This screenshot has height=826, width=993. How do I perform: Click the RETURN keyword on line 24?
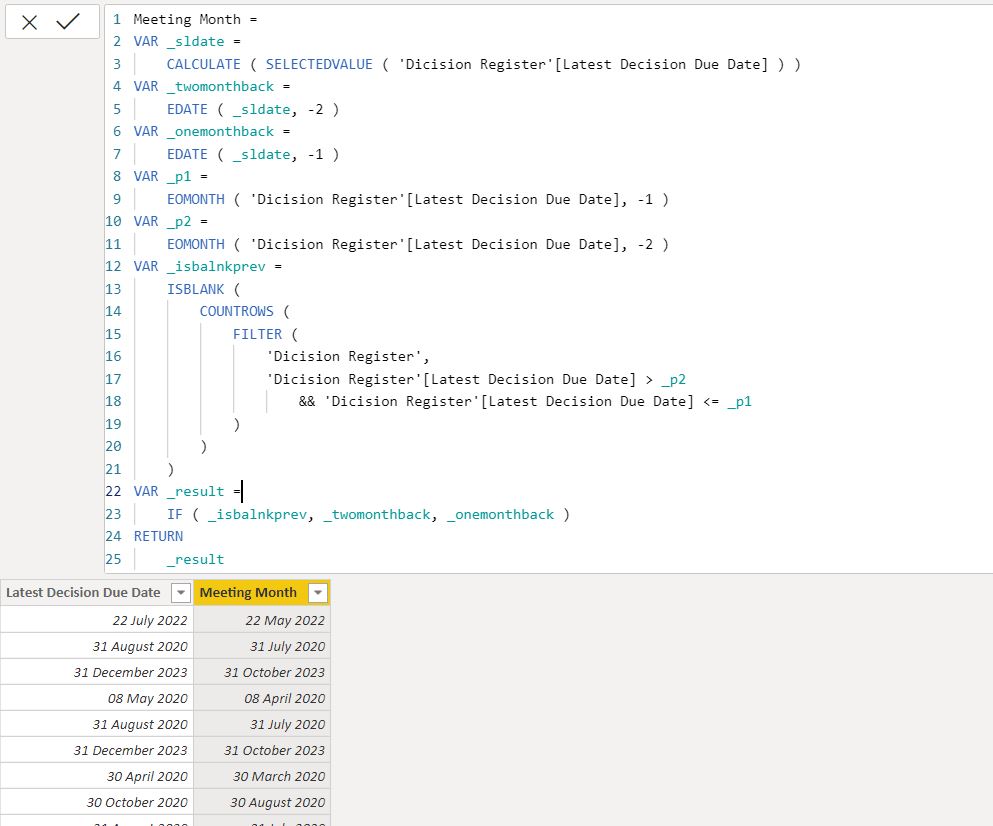[158, 537]
